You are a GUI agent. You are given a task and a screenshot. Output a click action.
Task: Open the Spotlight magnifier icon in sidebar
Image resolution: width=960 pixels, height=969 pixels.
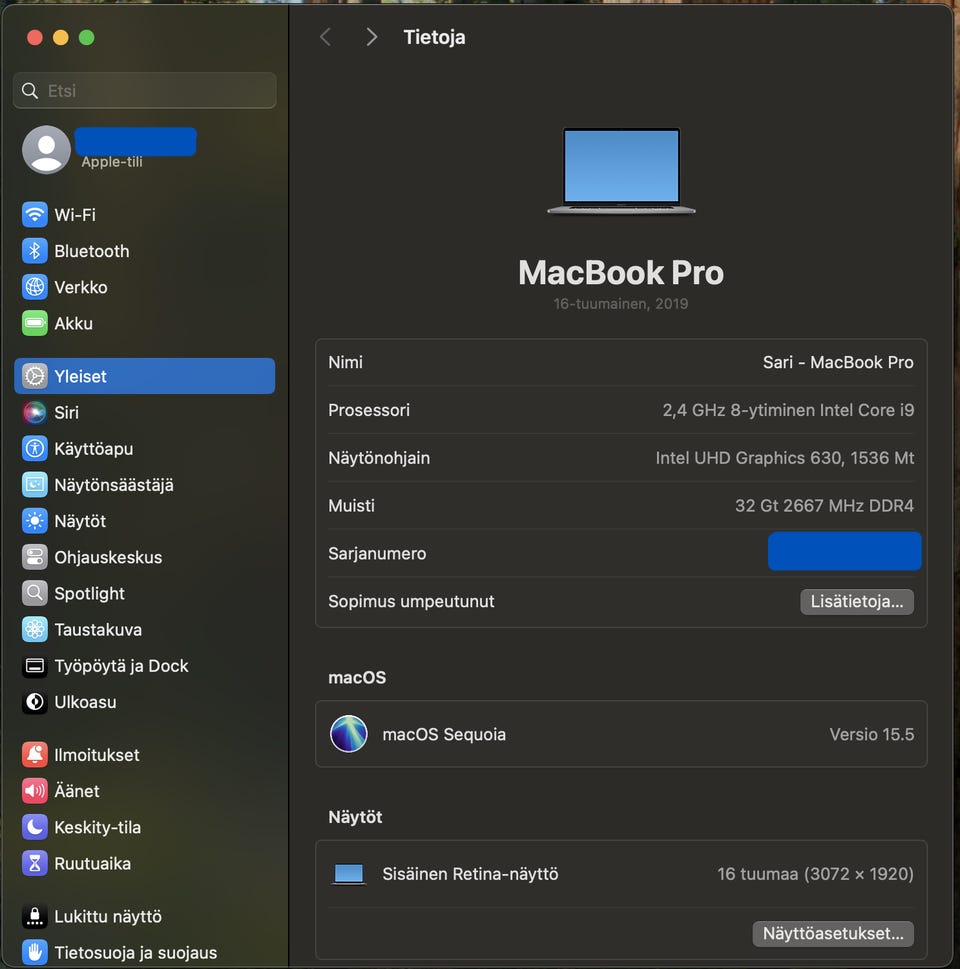click(35, 593)
